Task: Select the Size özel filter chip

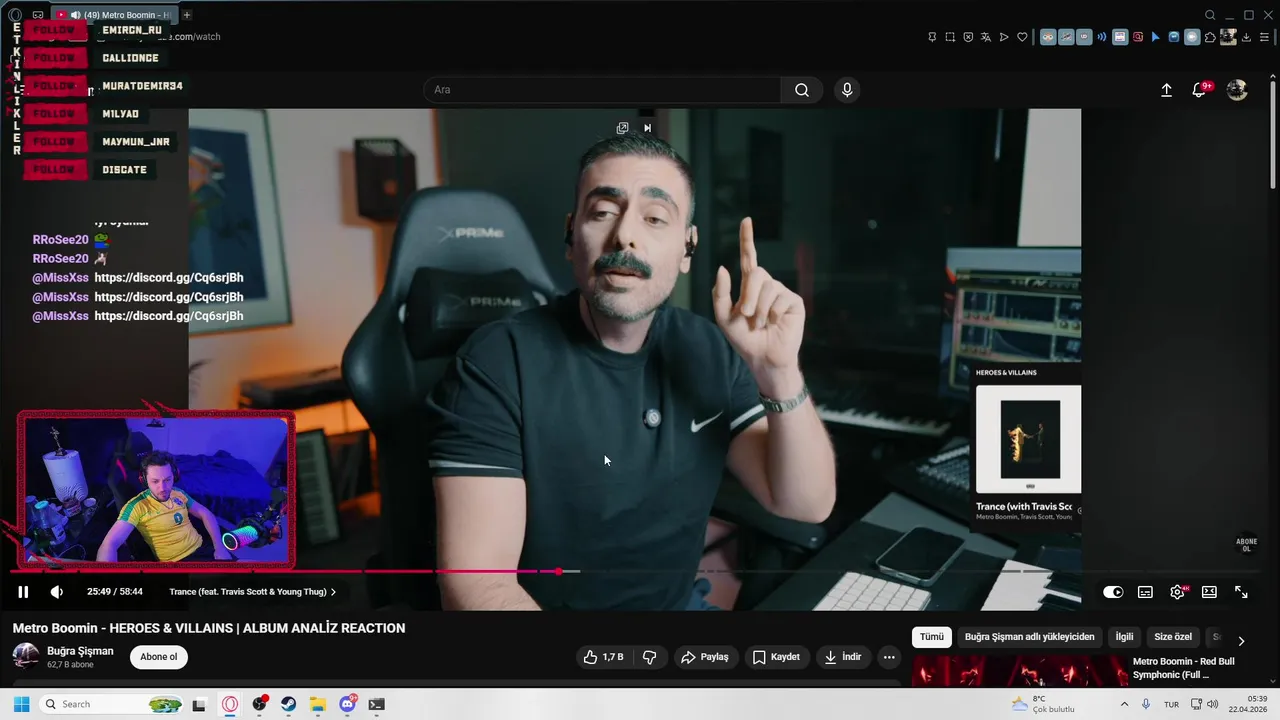Action: pos(1173,637)
